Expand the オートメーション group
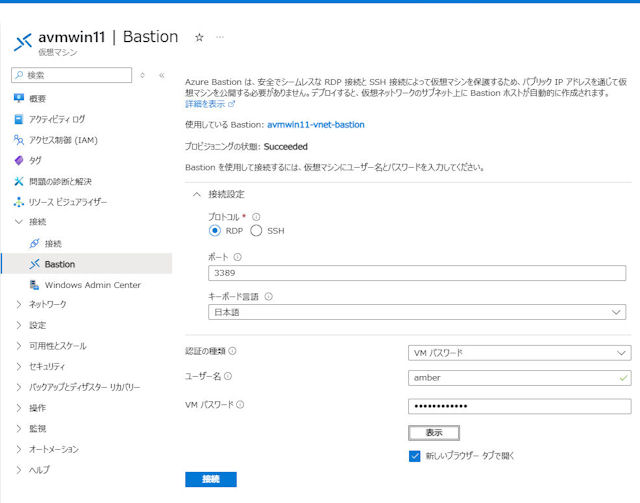This screenshot has width=640, height=503. point(19,449)
